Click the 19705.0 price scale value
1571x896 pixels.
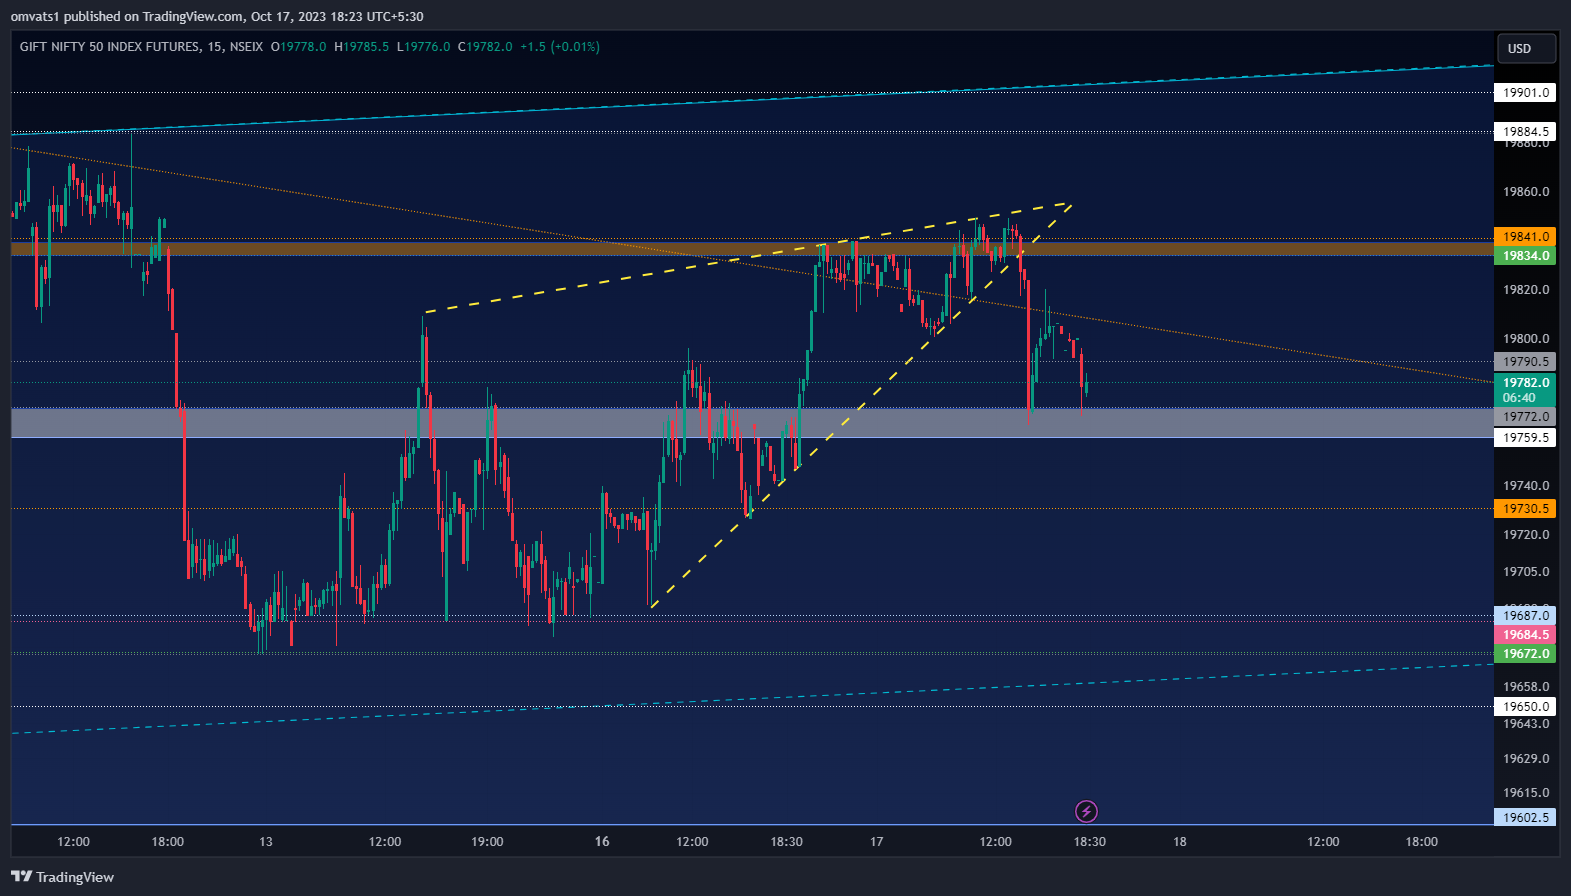point(1526,572)
